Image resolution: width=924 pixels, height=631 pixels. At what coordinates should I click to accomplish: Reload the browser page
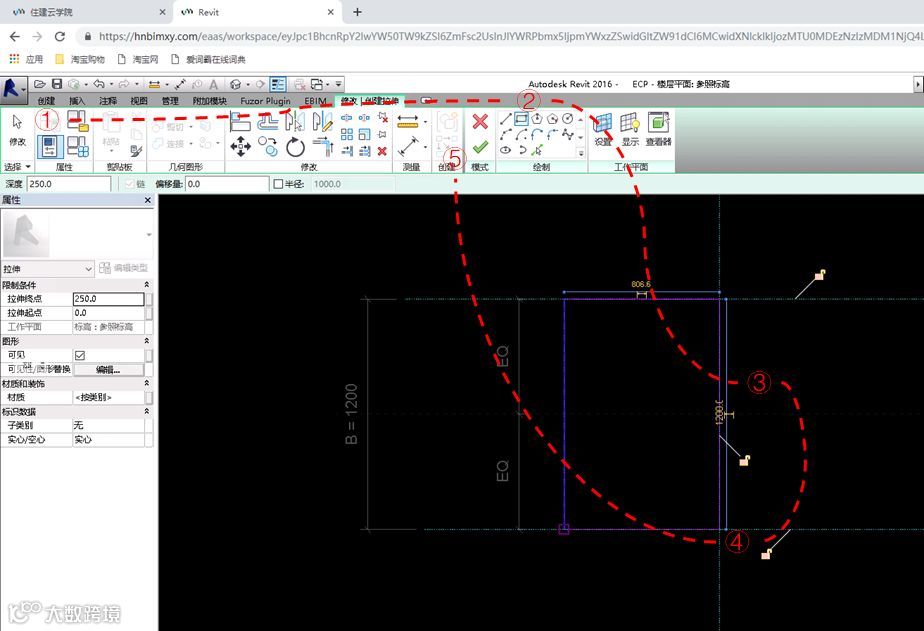pos(60,36)
